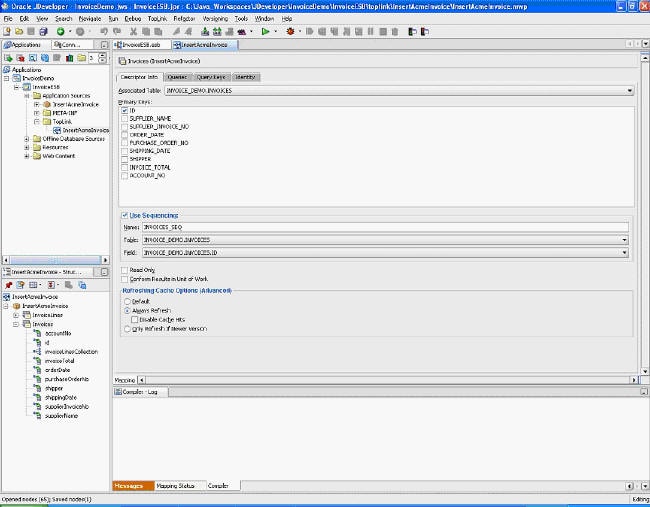Check the SUPPLIER_NAME primary key checkbox
650x507 pixels.
tap(125, 119)
